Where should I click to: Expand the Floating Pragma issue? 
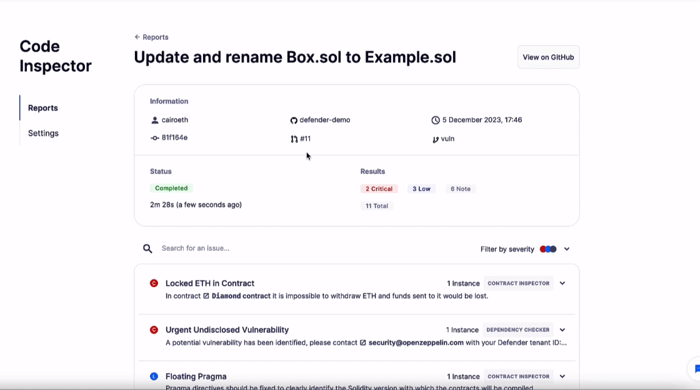pyautogui.click(x=562, y=377)
